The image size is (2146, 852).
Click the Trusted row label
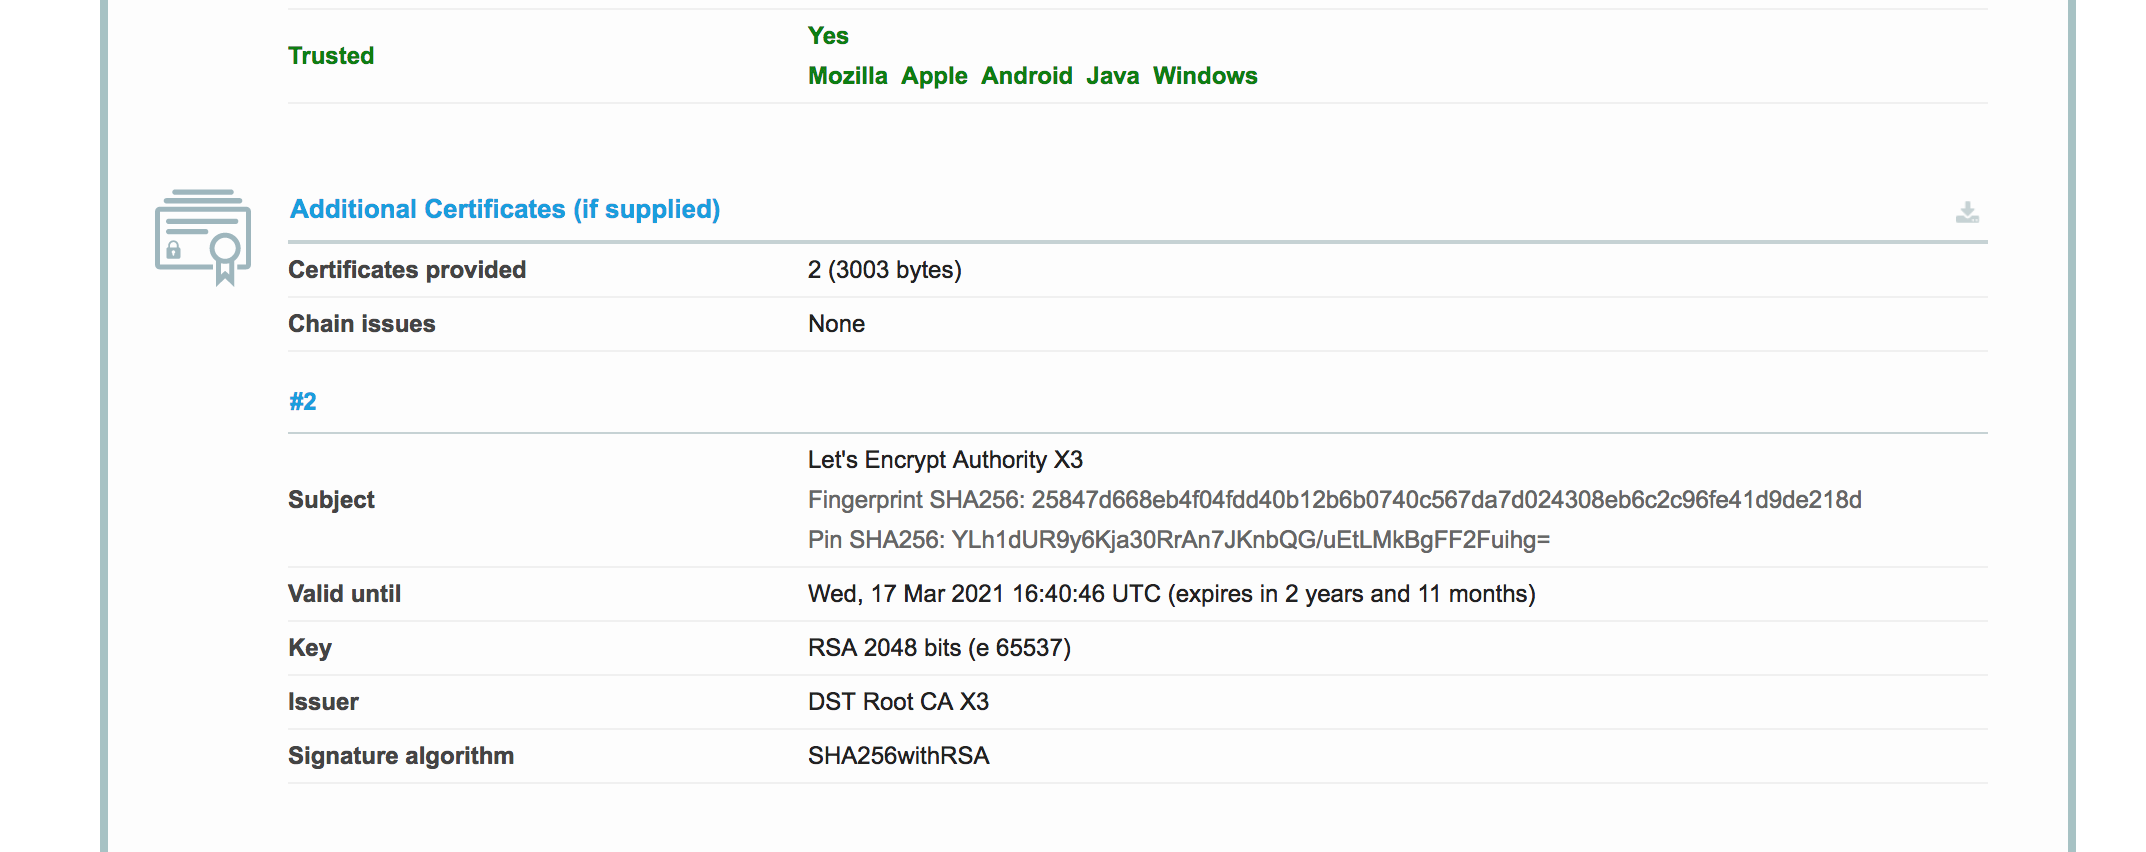331,56
